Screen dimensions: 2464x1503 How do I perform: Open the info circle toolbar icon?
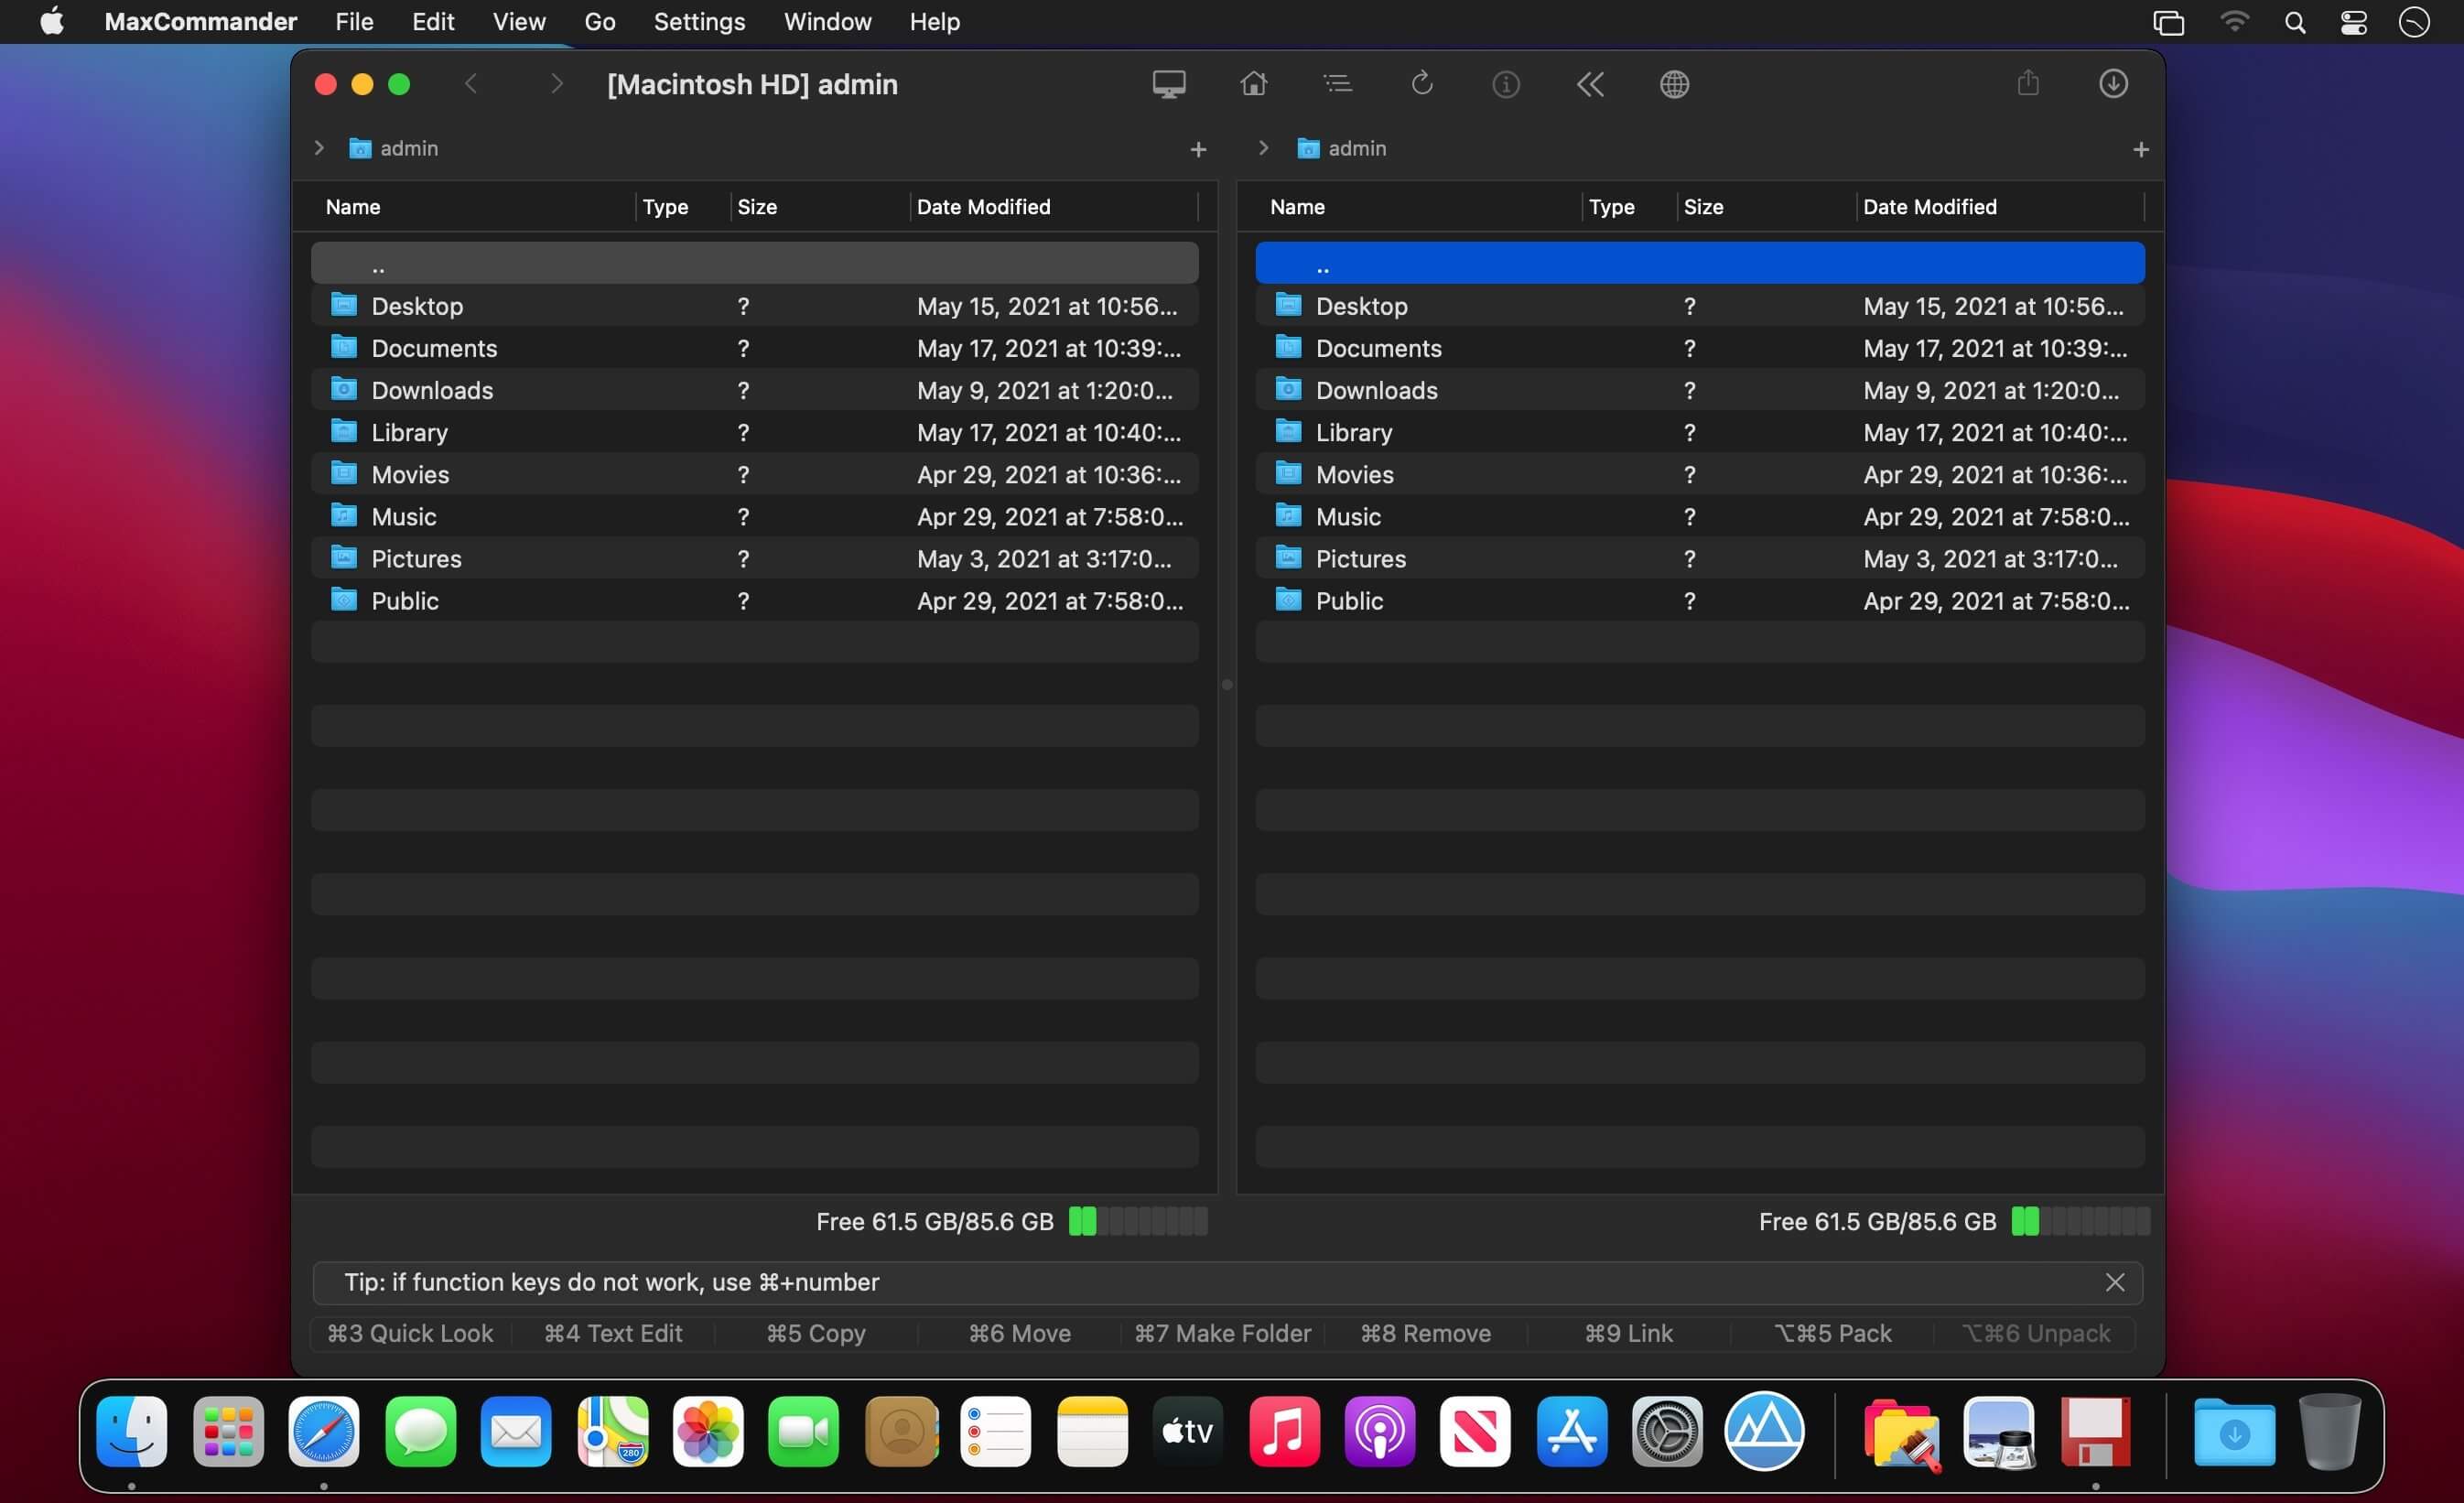click(x=1505, y=84)
